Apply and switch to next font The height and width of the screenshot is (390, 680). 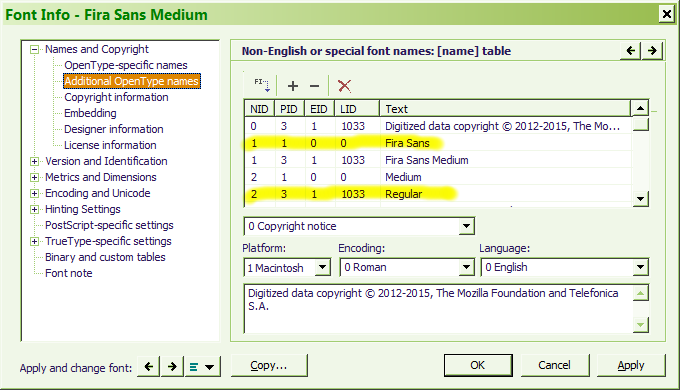172,367
